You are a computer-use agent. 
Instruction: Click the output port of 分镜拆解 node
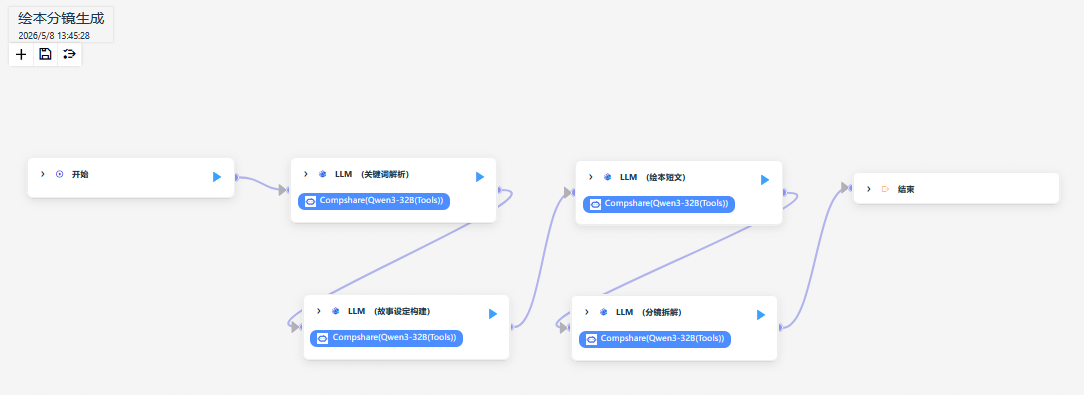780,327
